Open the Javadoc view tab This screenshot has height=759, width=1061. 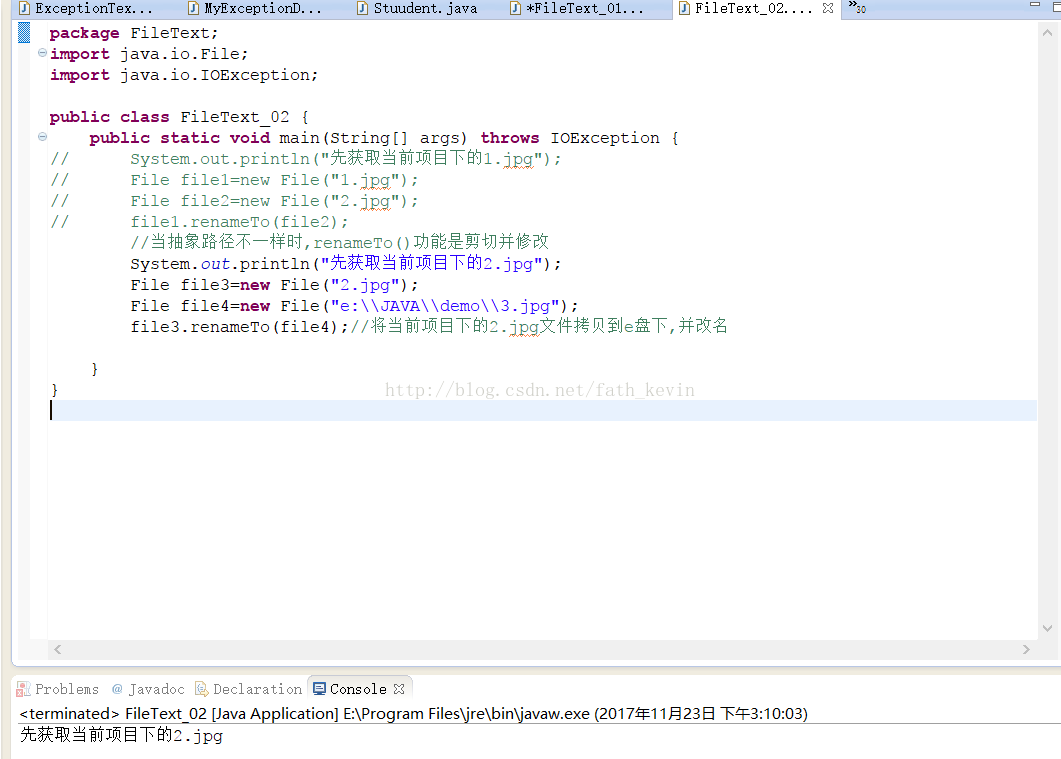[148, 689]
